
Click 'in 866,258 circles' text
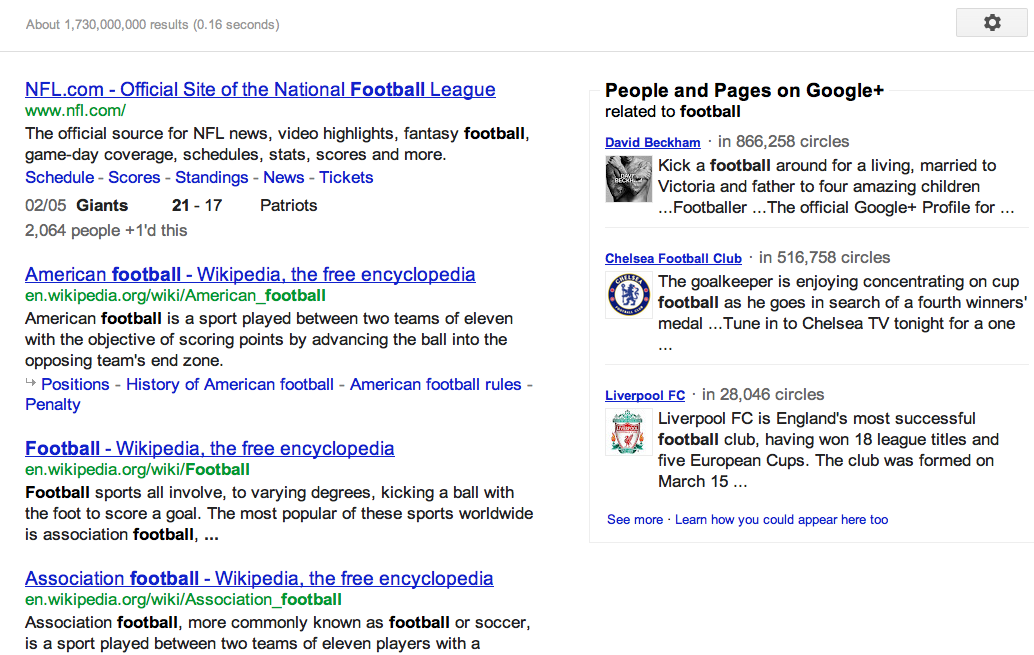tap(783, 142)
